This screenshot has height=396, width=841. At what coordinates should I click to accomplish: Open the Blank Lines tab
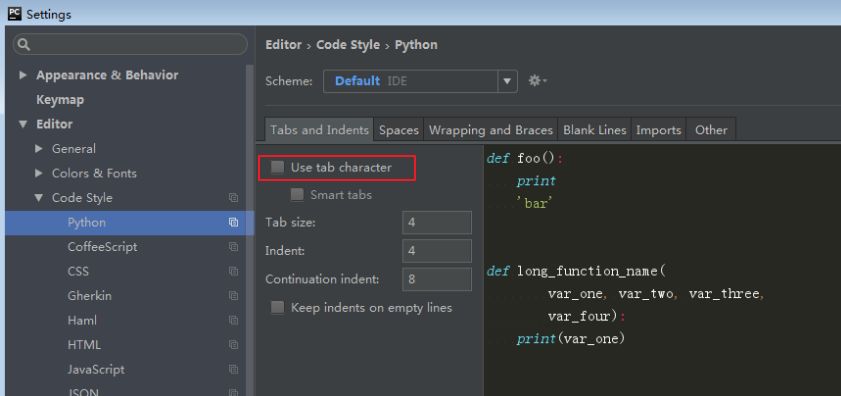(x=595, y=130)
